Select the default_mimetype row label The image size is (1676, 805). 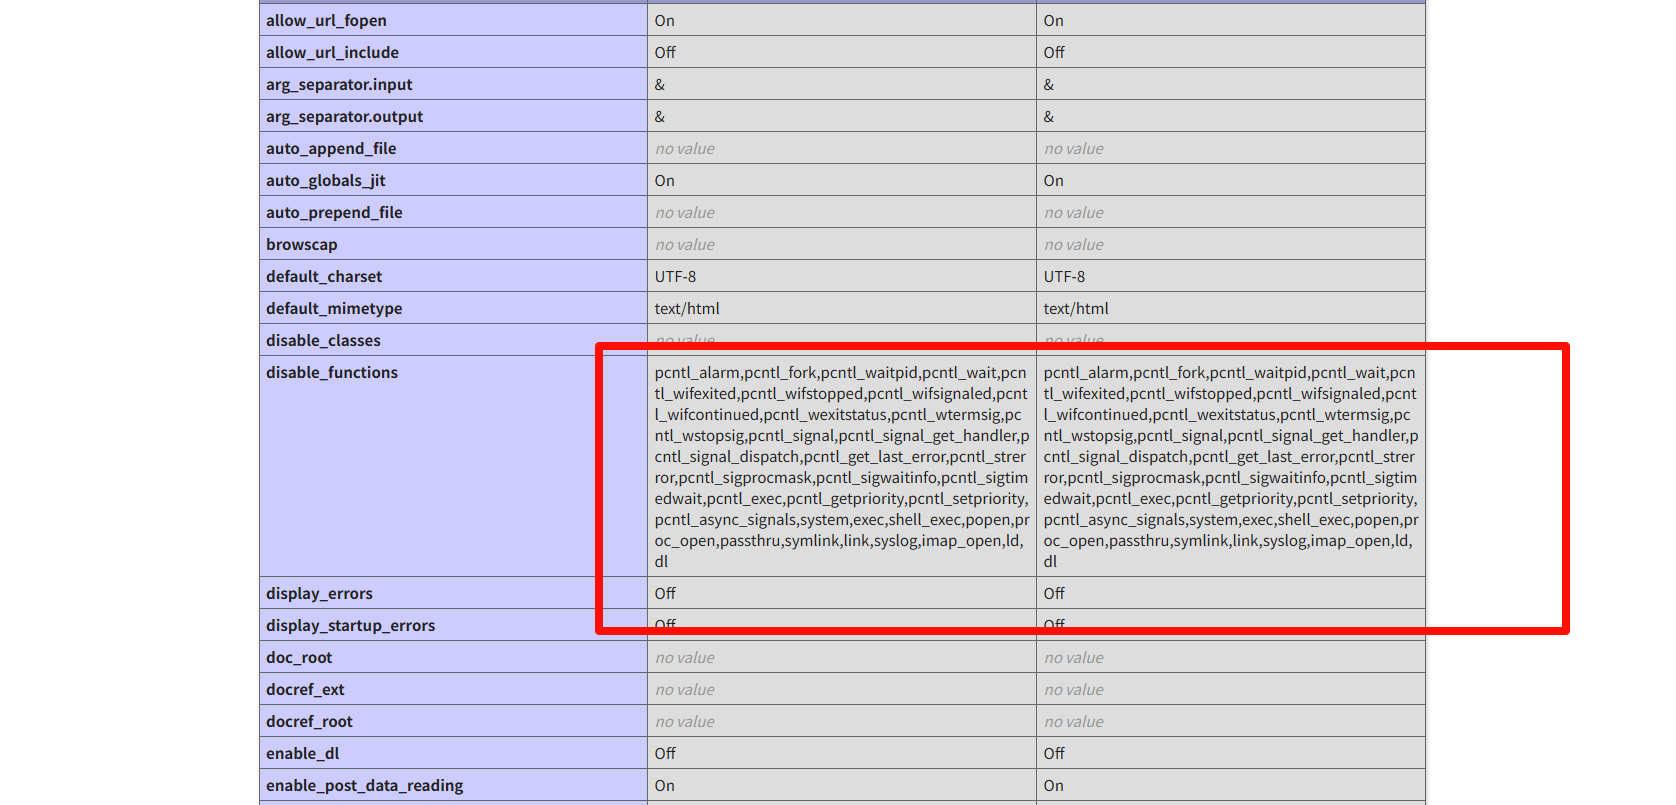coord(334,309)
